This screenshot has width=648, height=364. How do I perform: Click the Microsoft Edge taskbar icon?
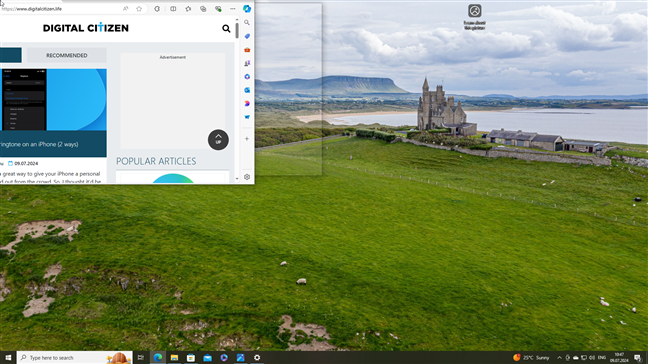158,357
